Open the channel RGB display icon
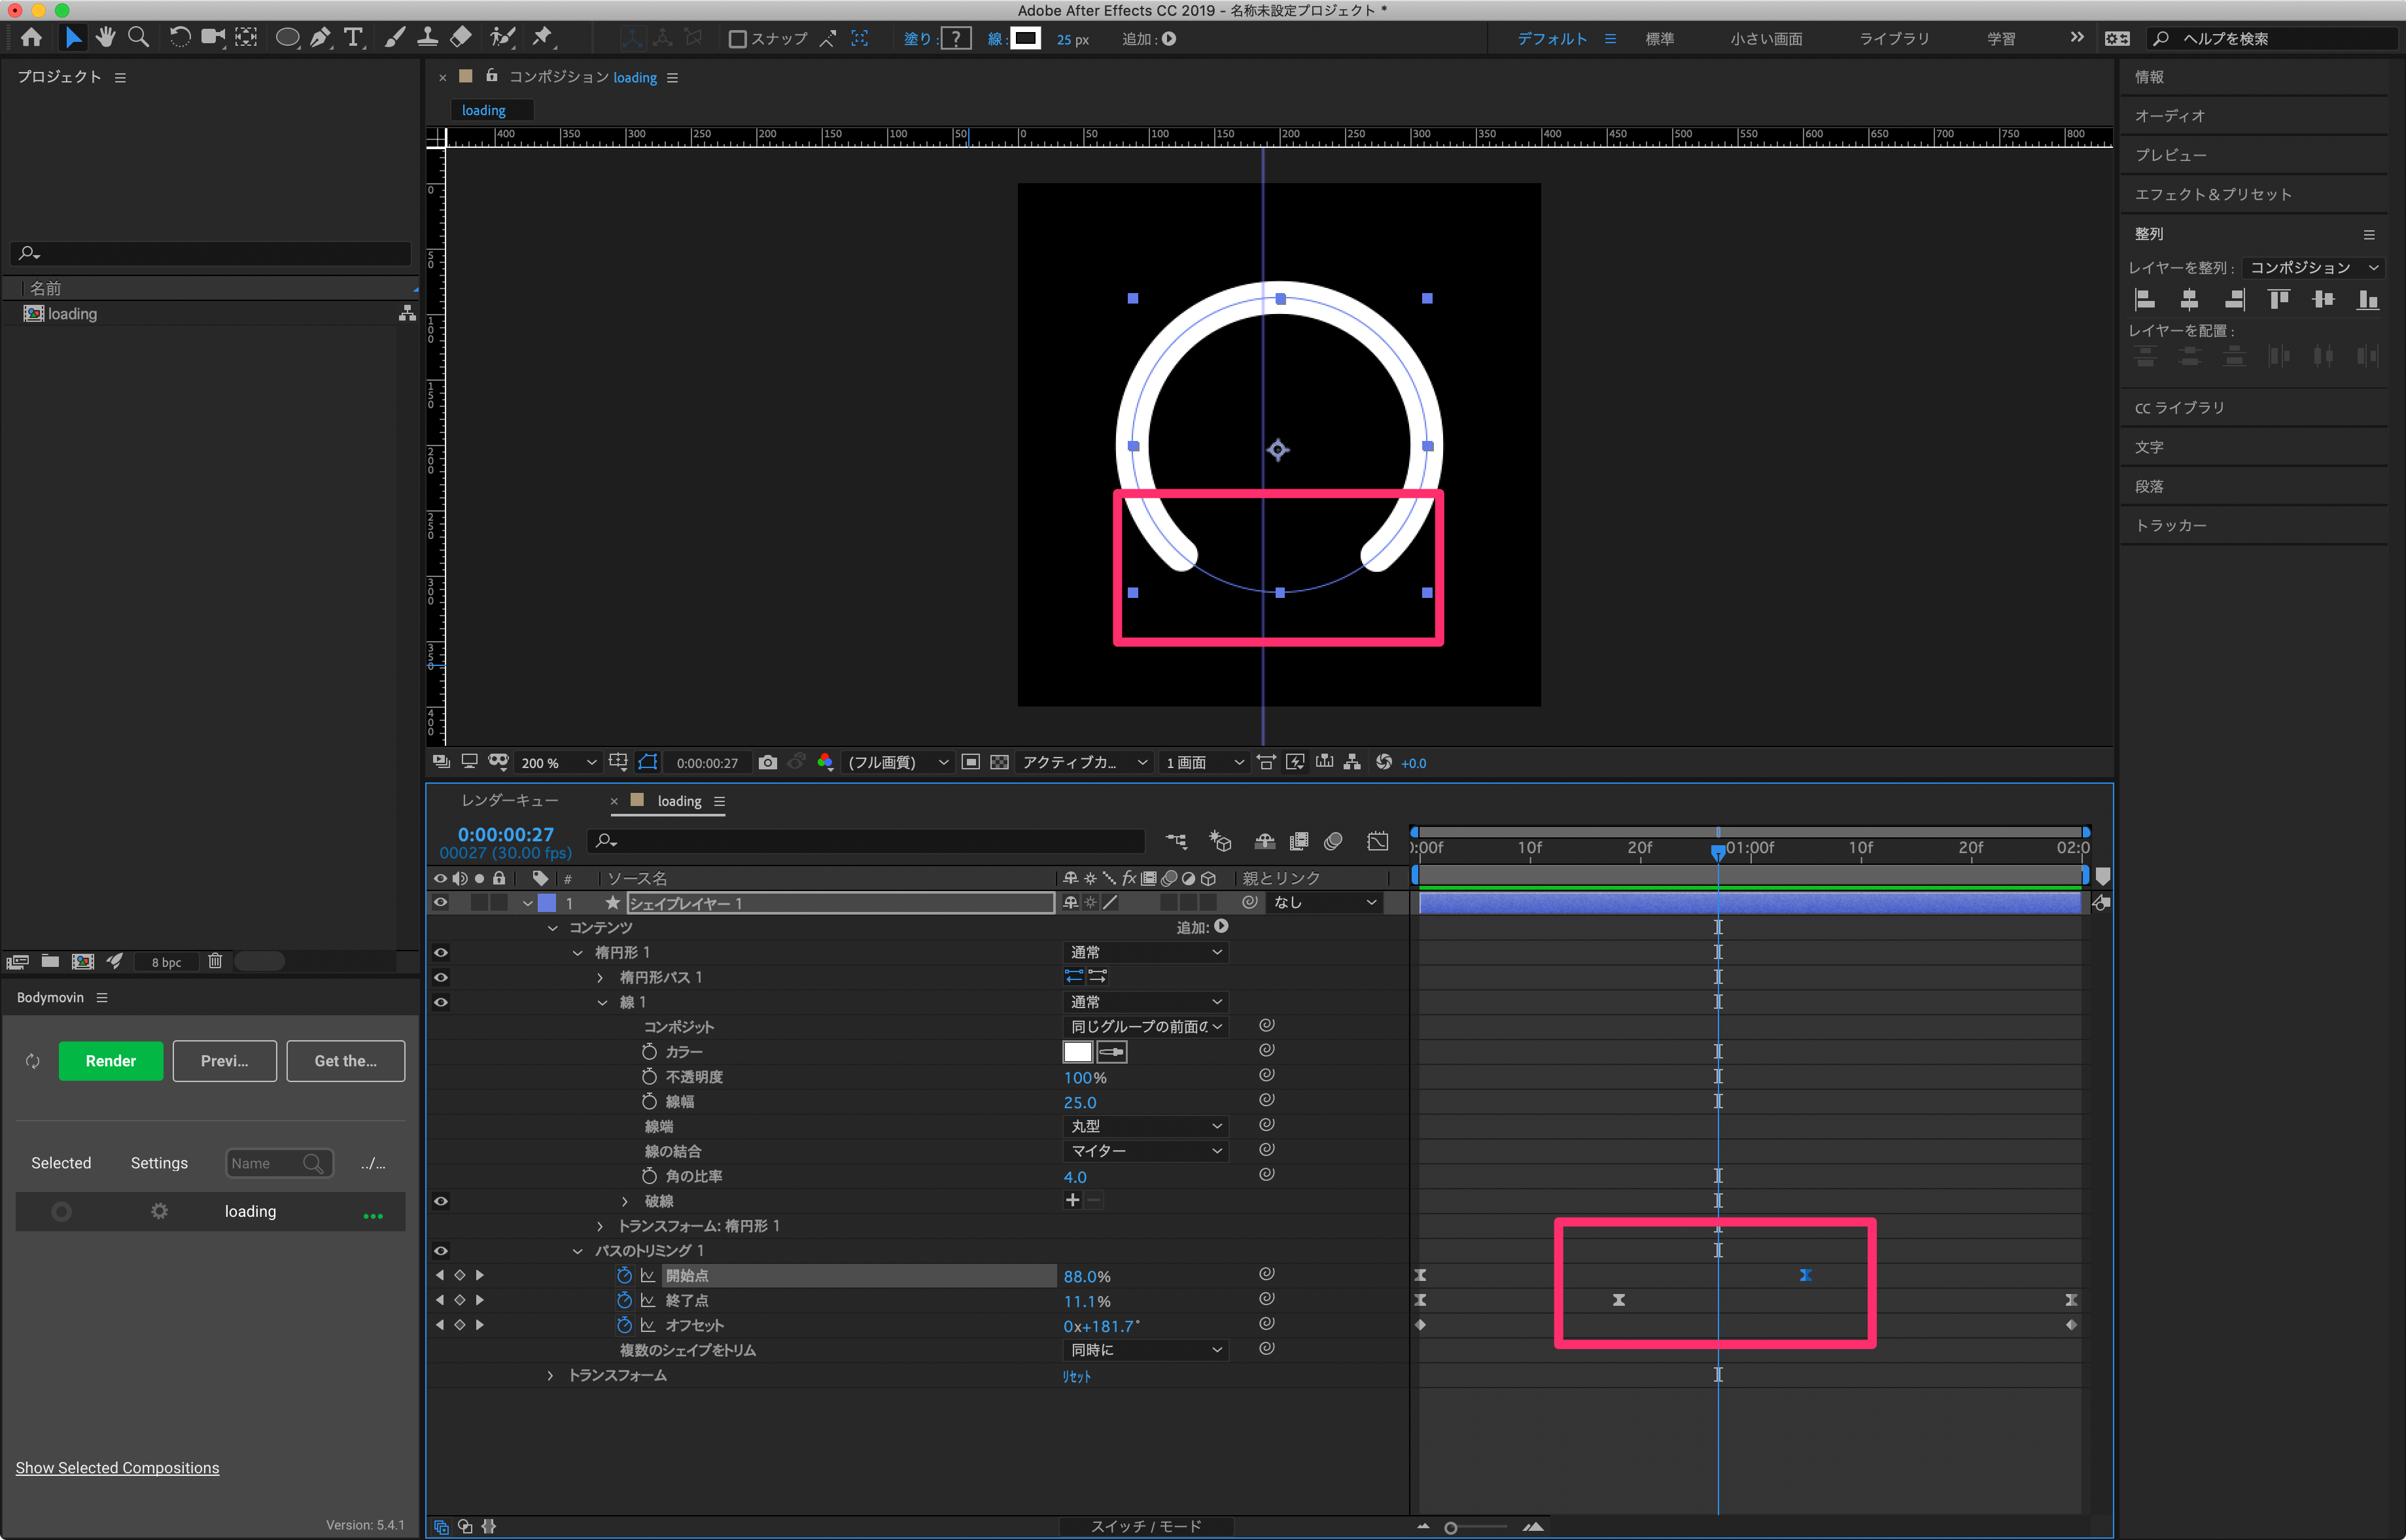 pos(825,763)
